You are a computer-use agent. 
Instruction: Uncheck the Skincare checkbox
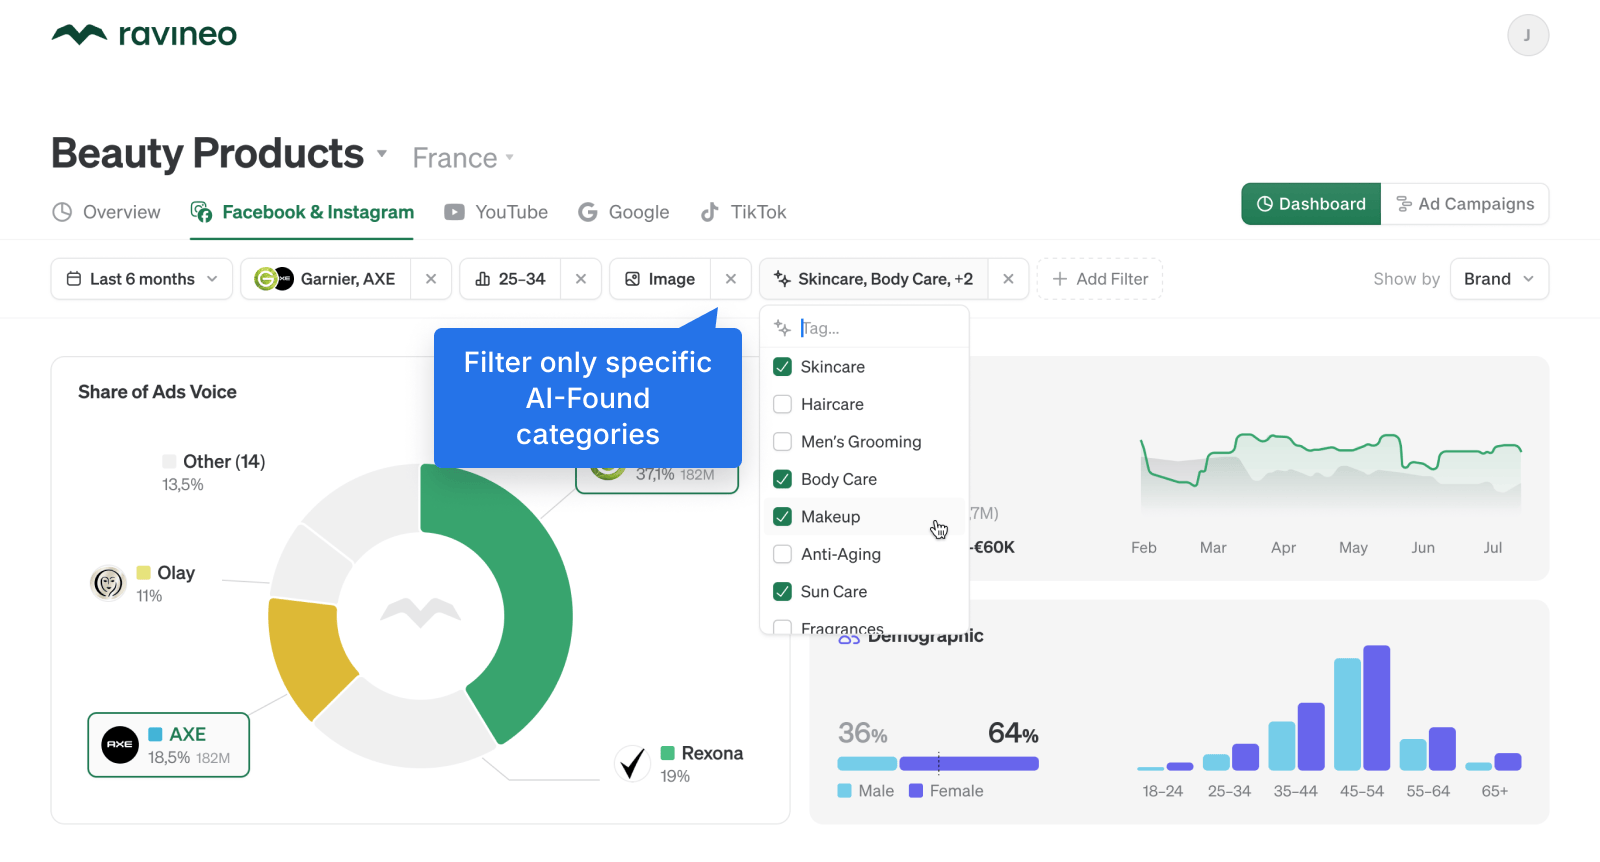point(783,367)
